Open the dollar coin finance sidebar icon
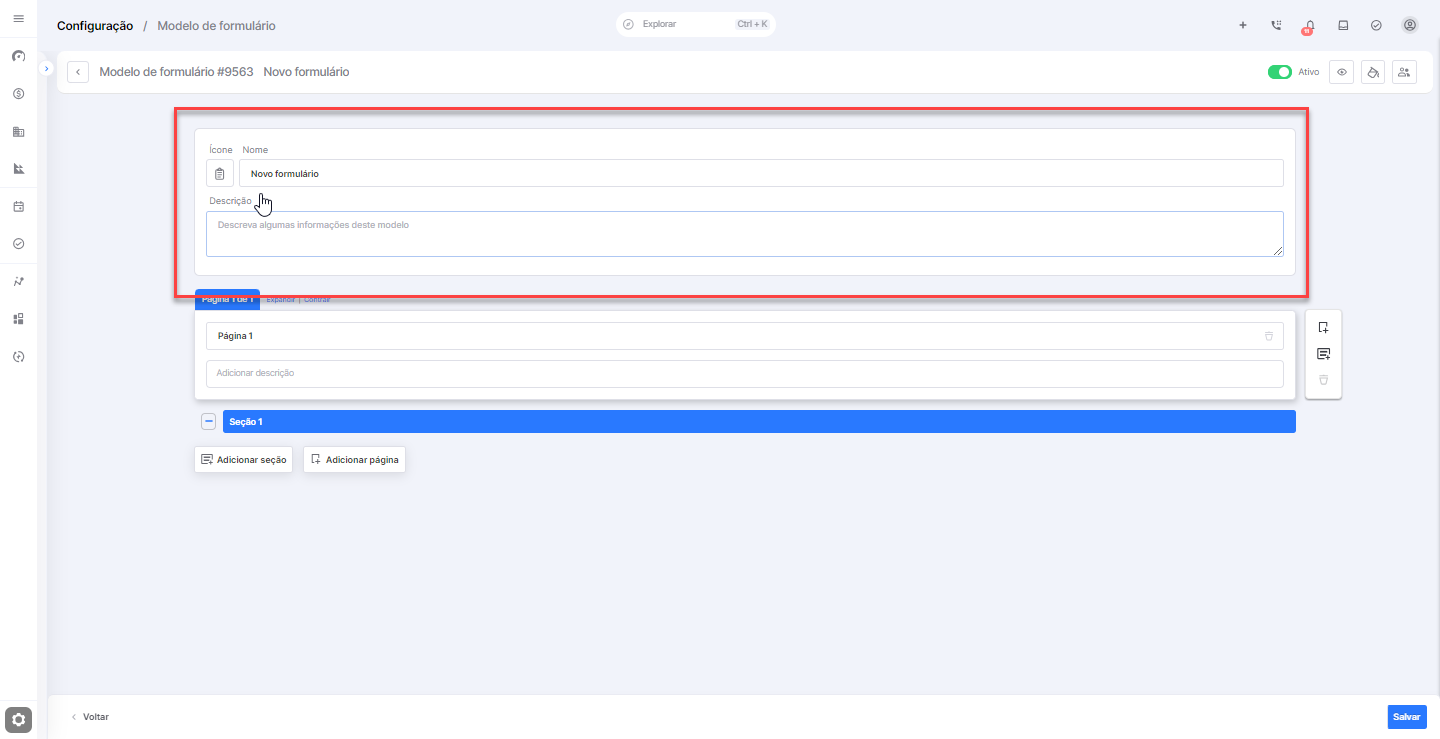The width and height of the screenshot is (1440, 739). point(18,94)
